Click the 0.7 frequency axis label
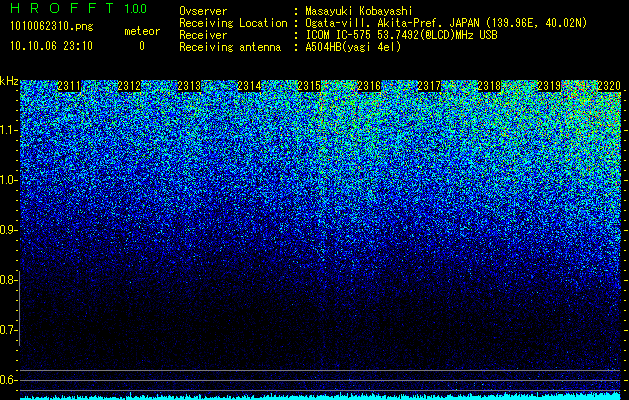Image resolution: width=629 pixels, height=400 pixels. click(x=8, y=330)
